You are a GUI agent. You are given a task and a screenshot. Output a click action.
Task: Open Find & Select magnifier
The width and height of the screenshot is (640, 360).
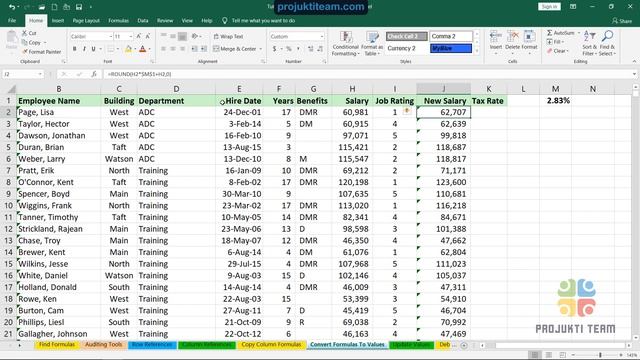[x=607, y=43]
